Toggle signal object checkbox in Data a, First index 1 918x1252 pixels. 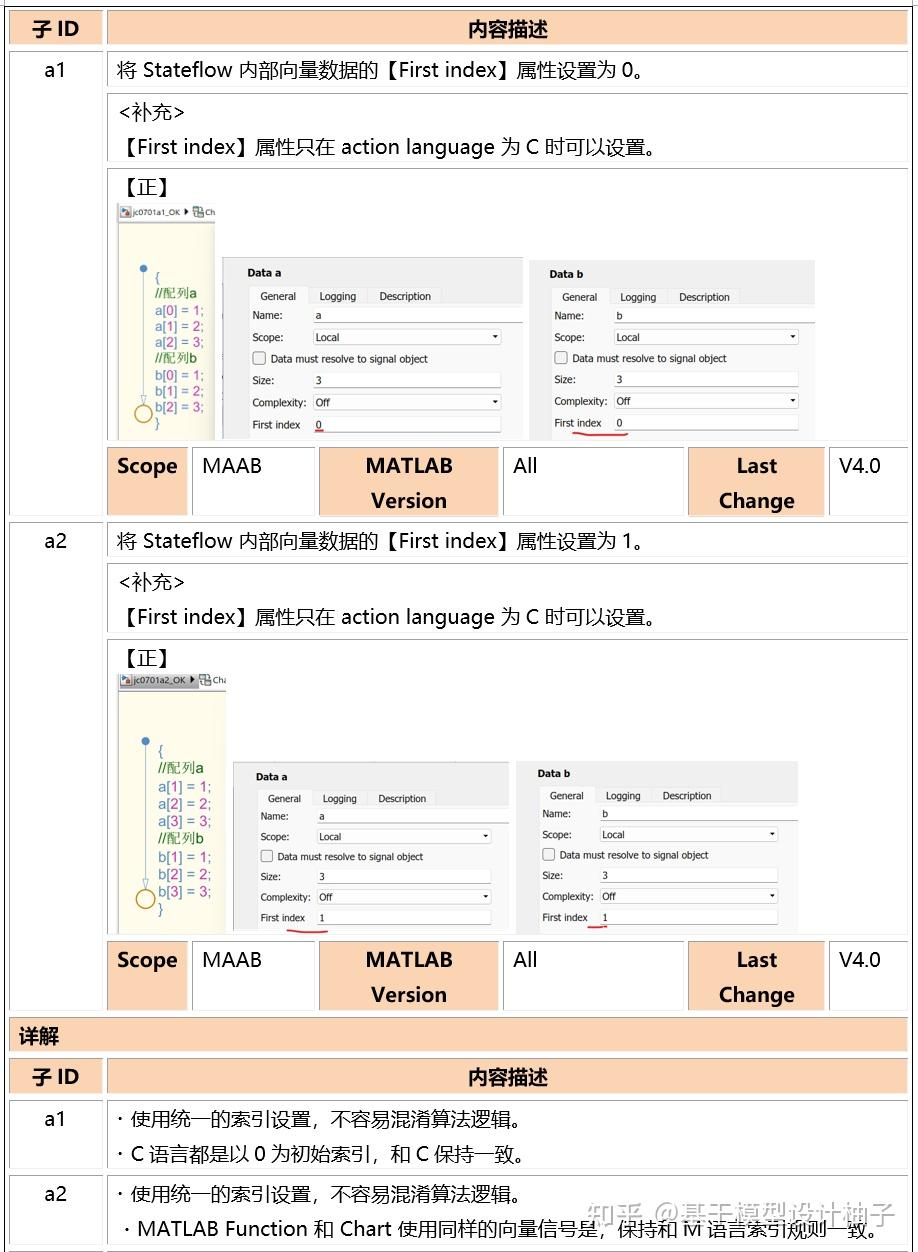(x=267, y=856)
